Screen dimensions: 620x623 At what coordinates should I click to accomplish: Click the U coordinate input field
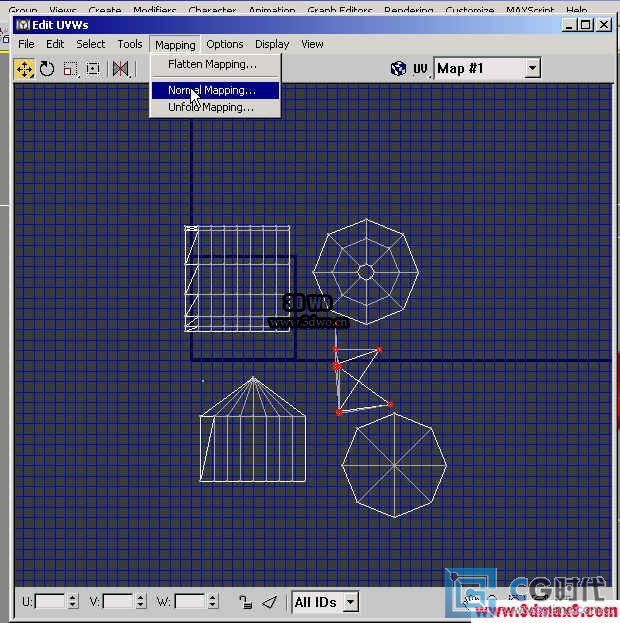pyautogui.click(x=50, y=602)
